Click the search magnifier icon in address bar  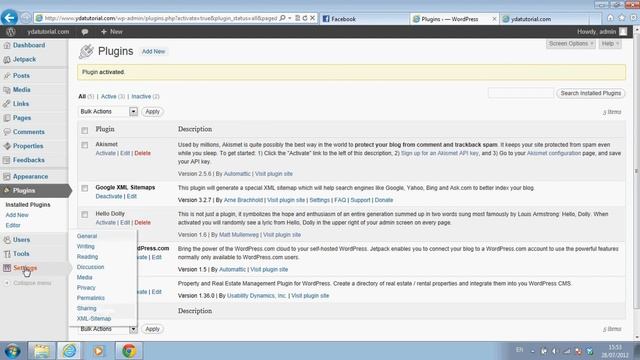tap(282, 18)
